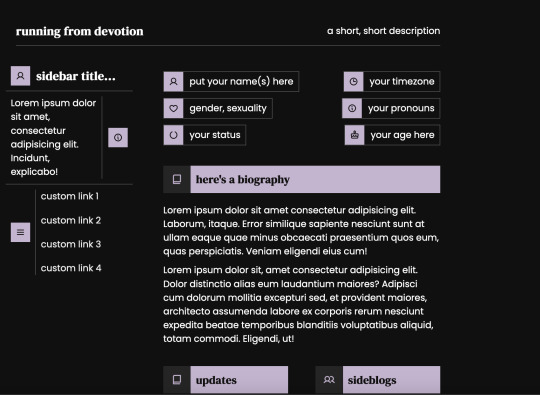This screenshot has width=540, height=395.
Task: Click 'your age here' label
Action: pyautogui.click(x=402, y=135)
